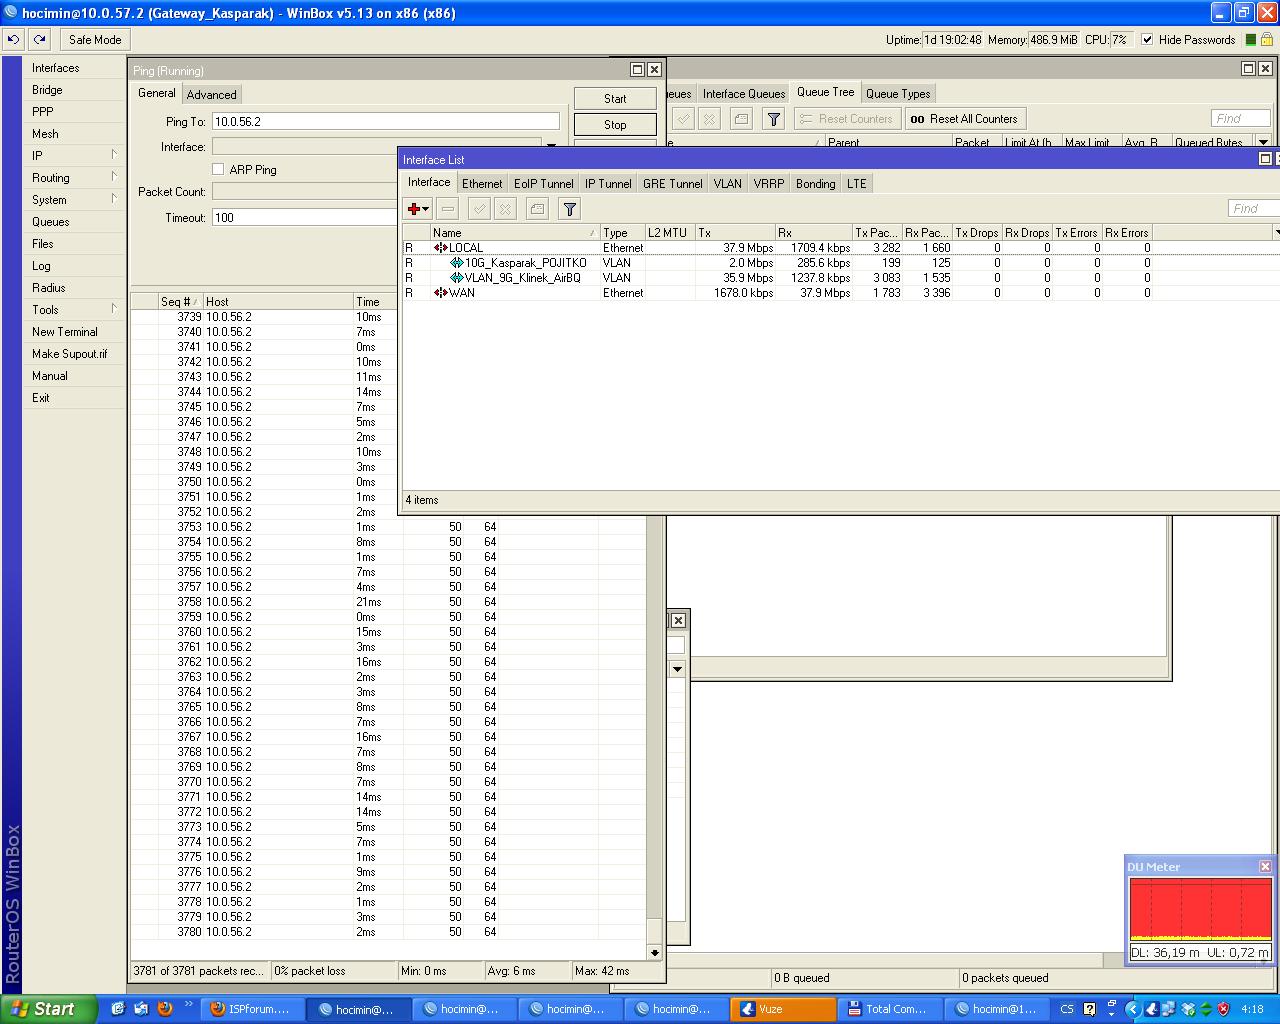Viewport: 1280px width, 1024px height.
Task: Click the Ping To address field
Action: [x=385, y=121]
